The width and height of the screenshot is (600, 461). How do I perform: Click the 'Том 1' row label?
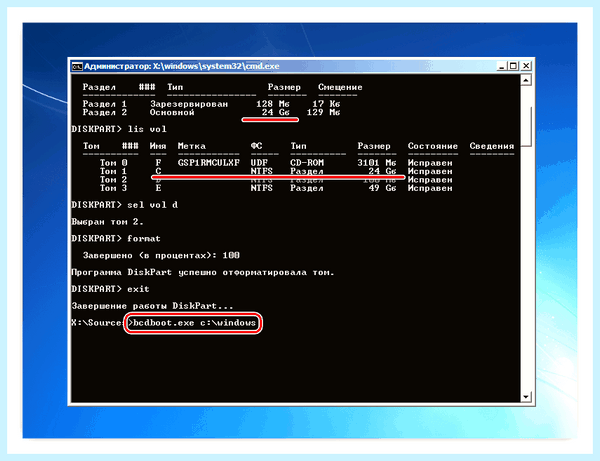coord(114,171)
